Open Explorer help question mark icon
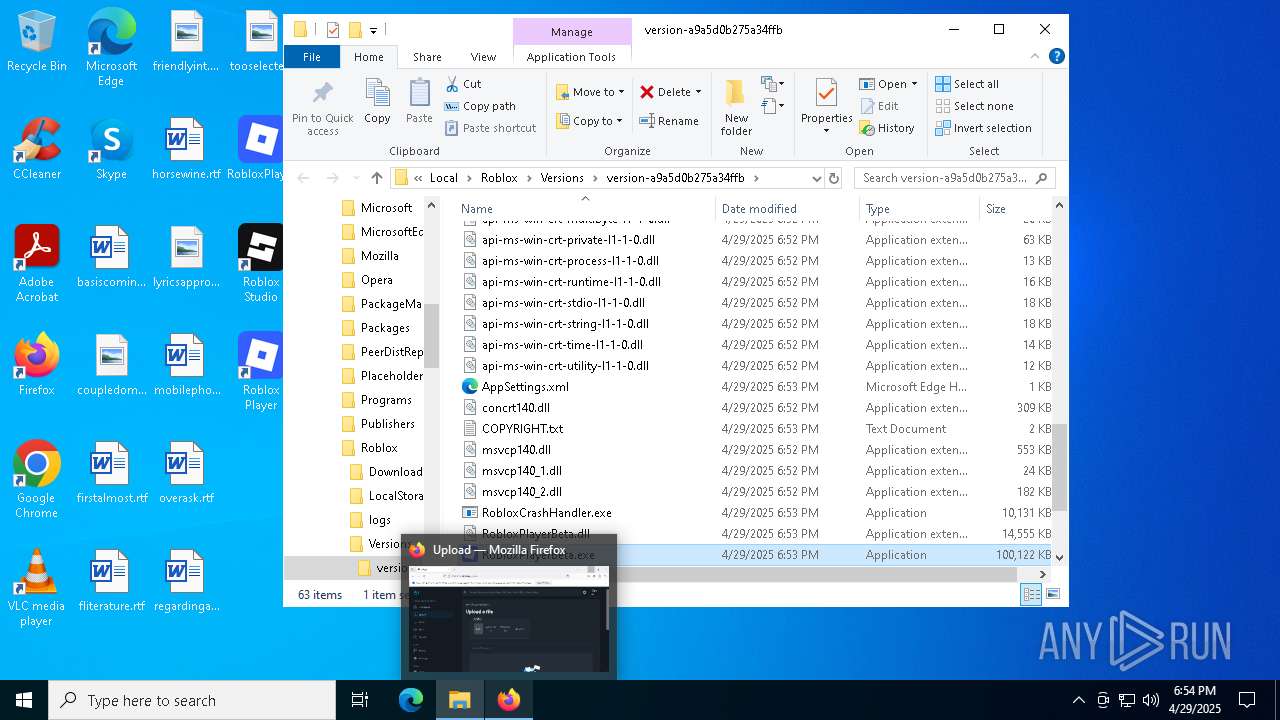1280x720 pixels. (x=1056, y=57)
